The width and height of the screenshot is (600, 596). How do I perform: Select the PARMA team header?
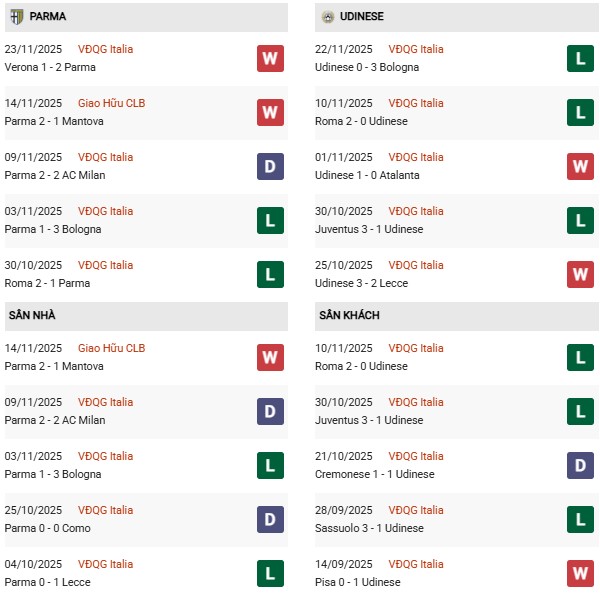pos(48,17)
